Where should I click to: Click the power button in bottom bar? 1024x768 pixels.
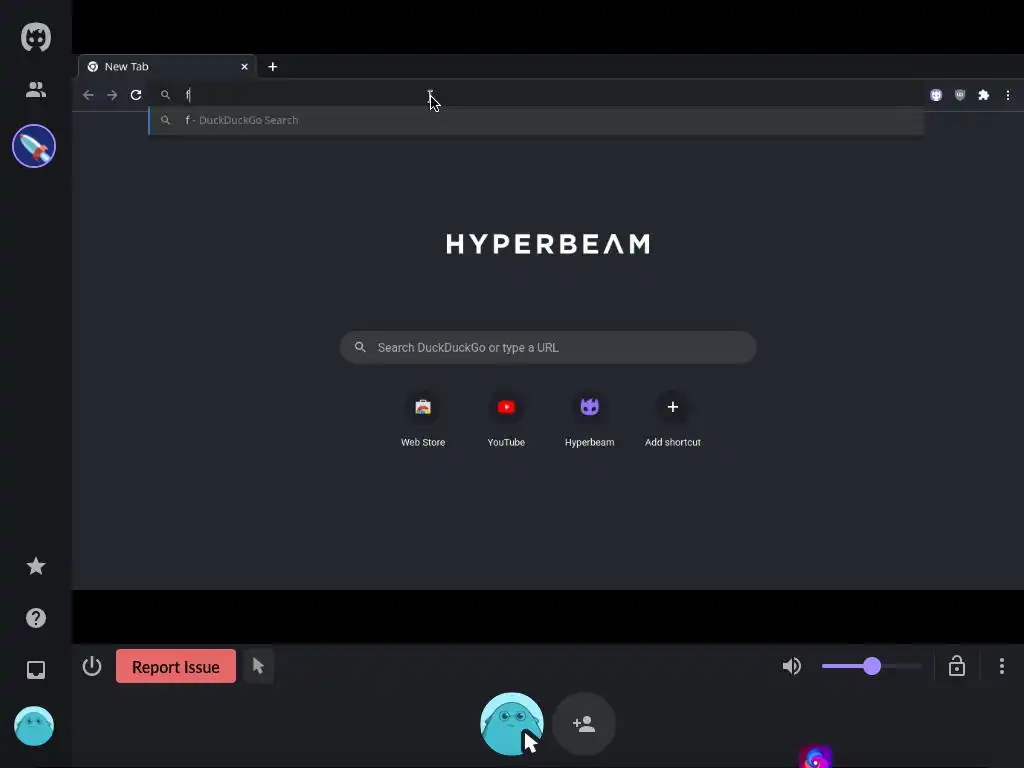(92, 666)
